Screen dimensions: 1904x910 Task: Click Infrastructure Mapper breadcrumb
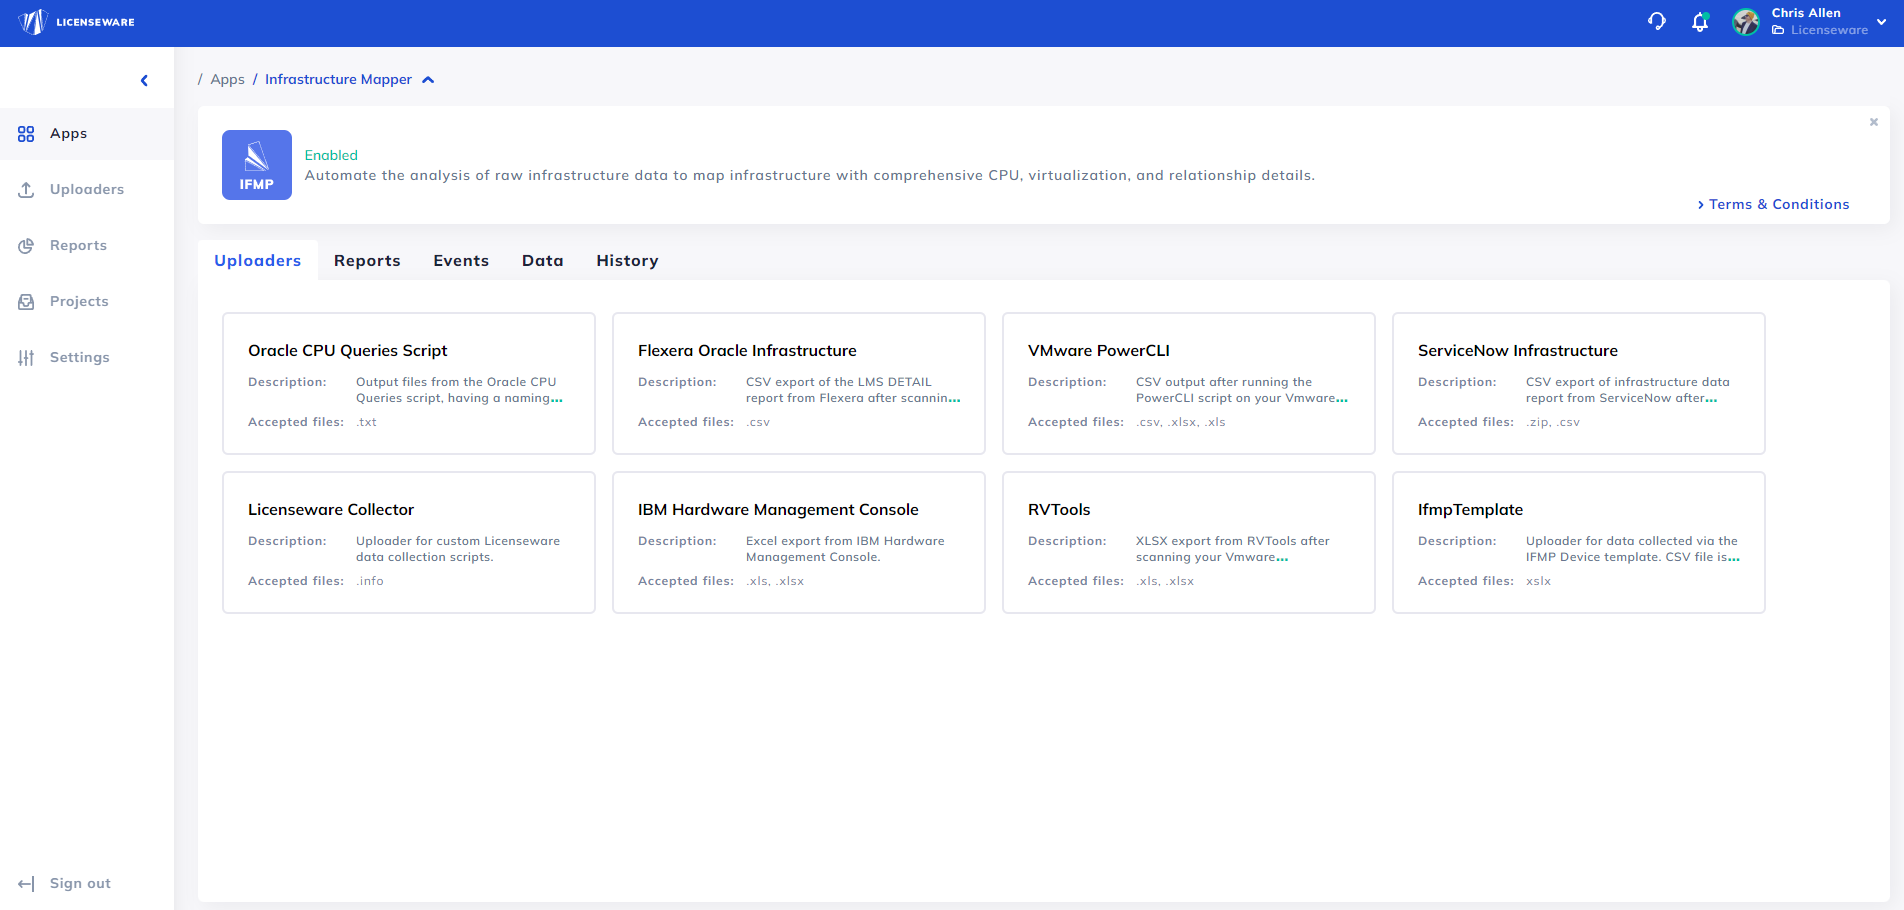coord(338,80)
